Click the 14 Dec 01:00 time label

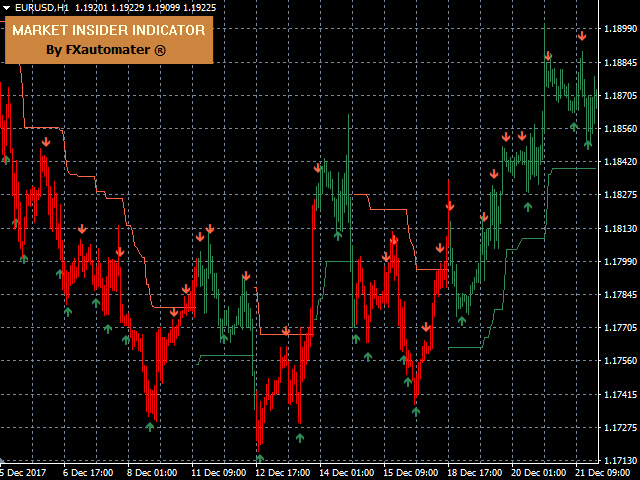coord(347,473)
